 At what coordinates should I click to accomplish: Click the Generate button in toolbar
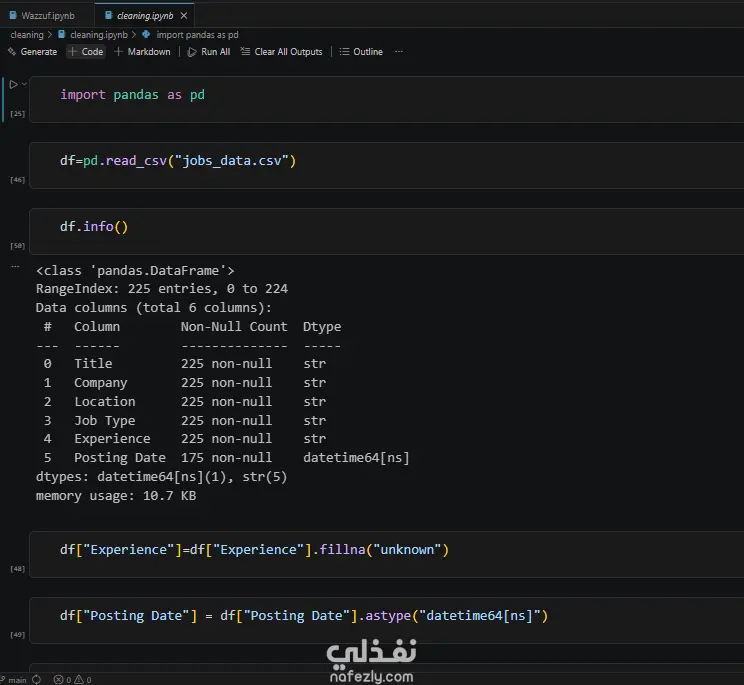click(33, 52)
